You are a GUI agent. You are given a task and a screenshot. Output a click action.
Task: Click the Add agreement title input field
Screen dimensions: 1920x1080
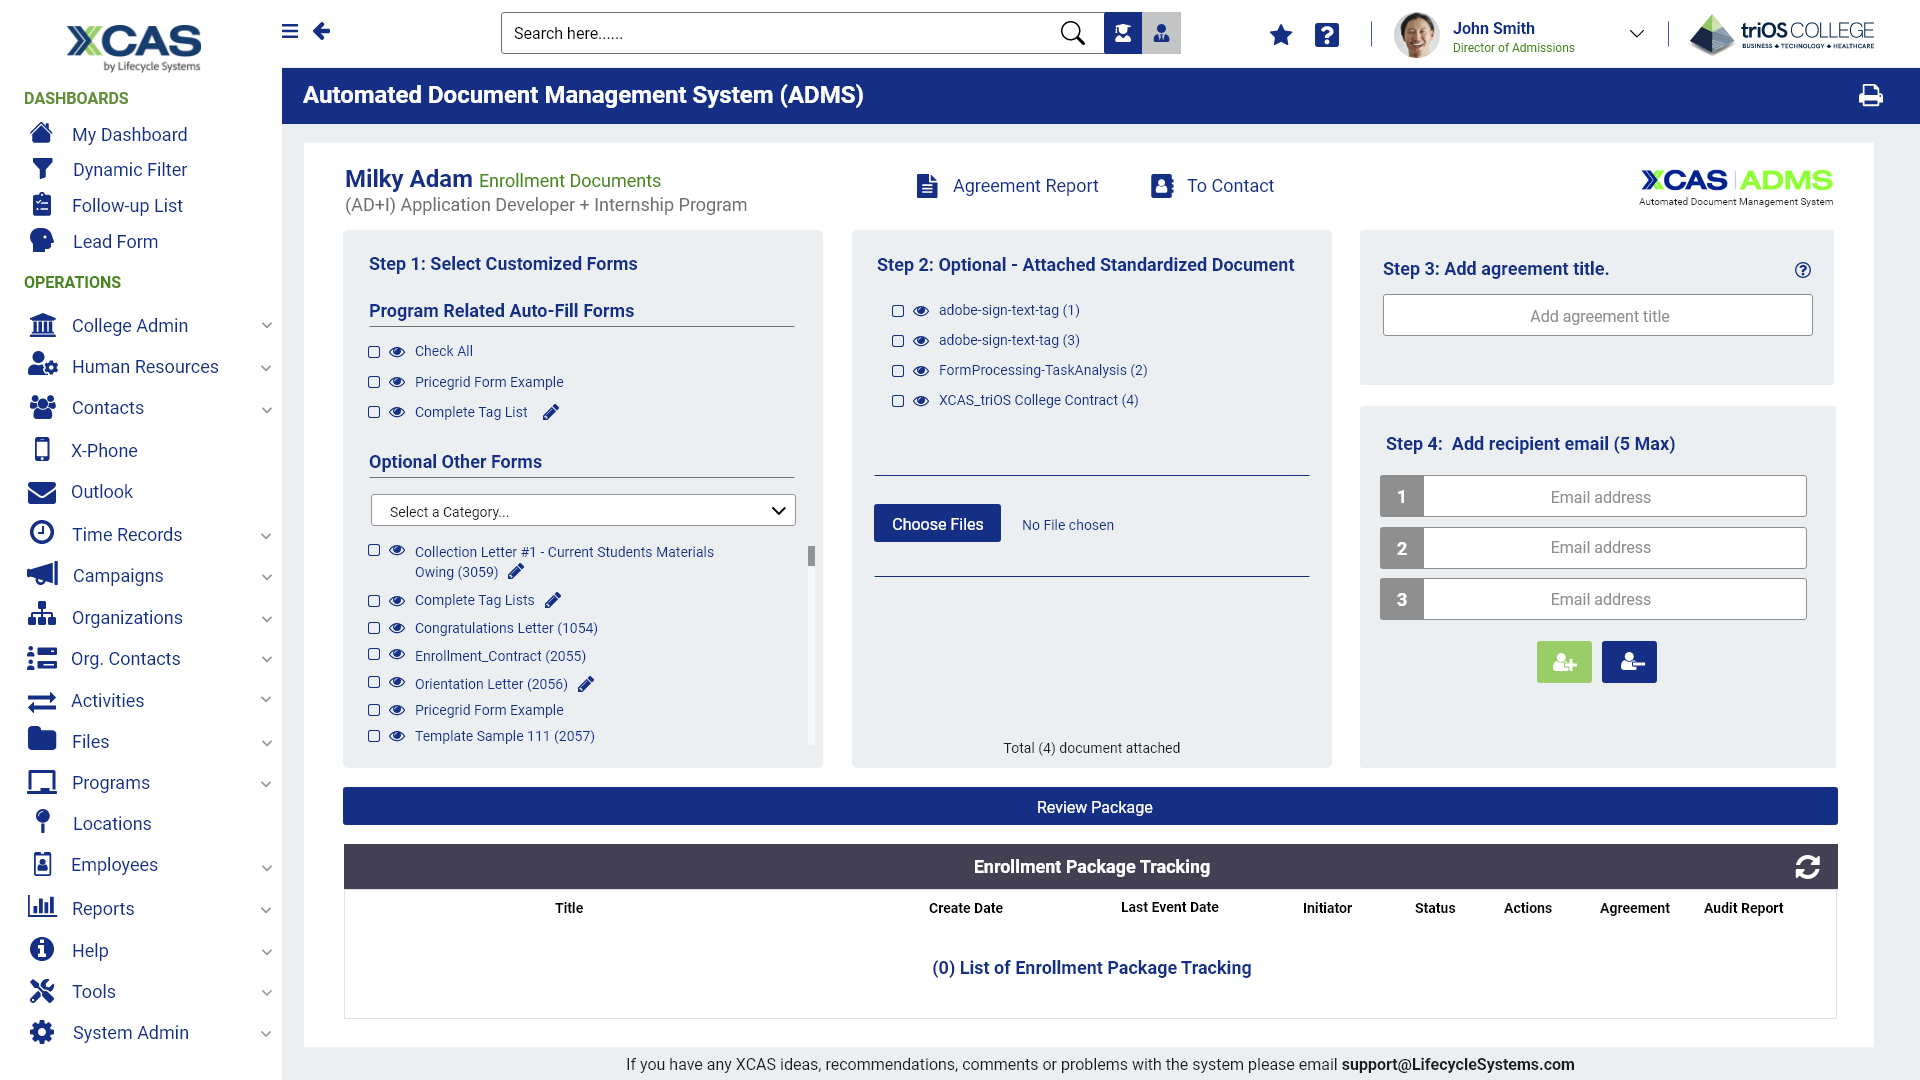[1597, 316]
